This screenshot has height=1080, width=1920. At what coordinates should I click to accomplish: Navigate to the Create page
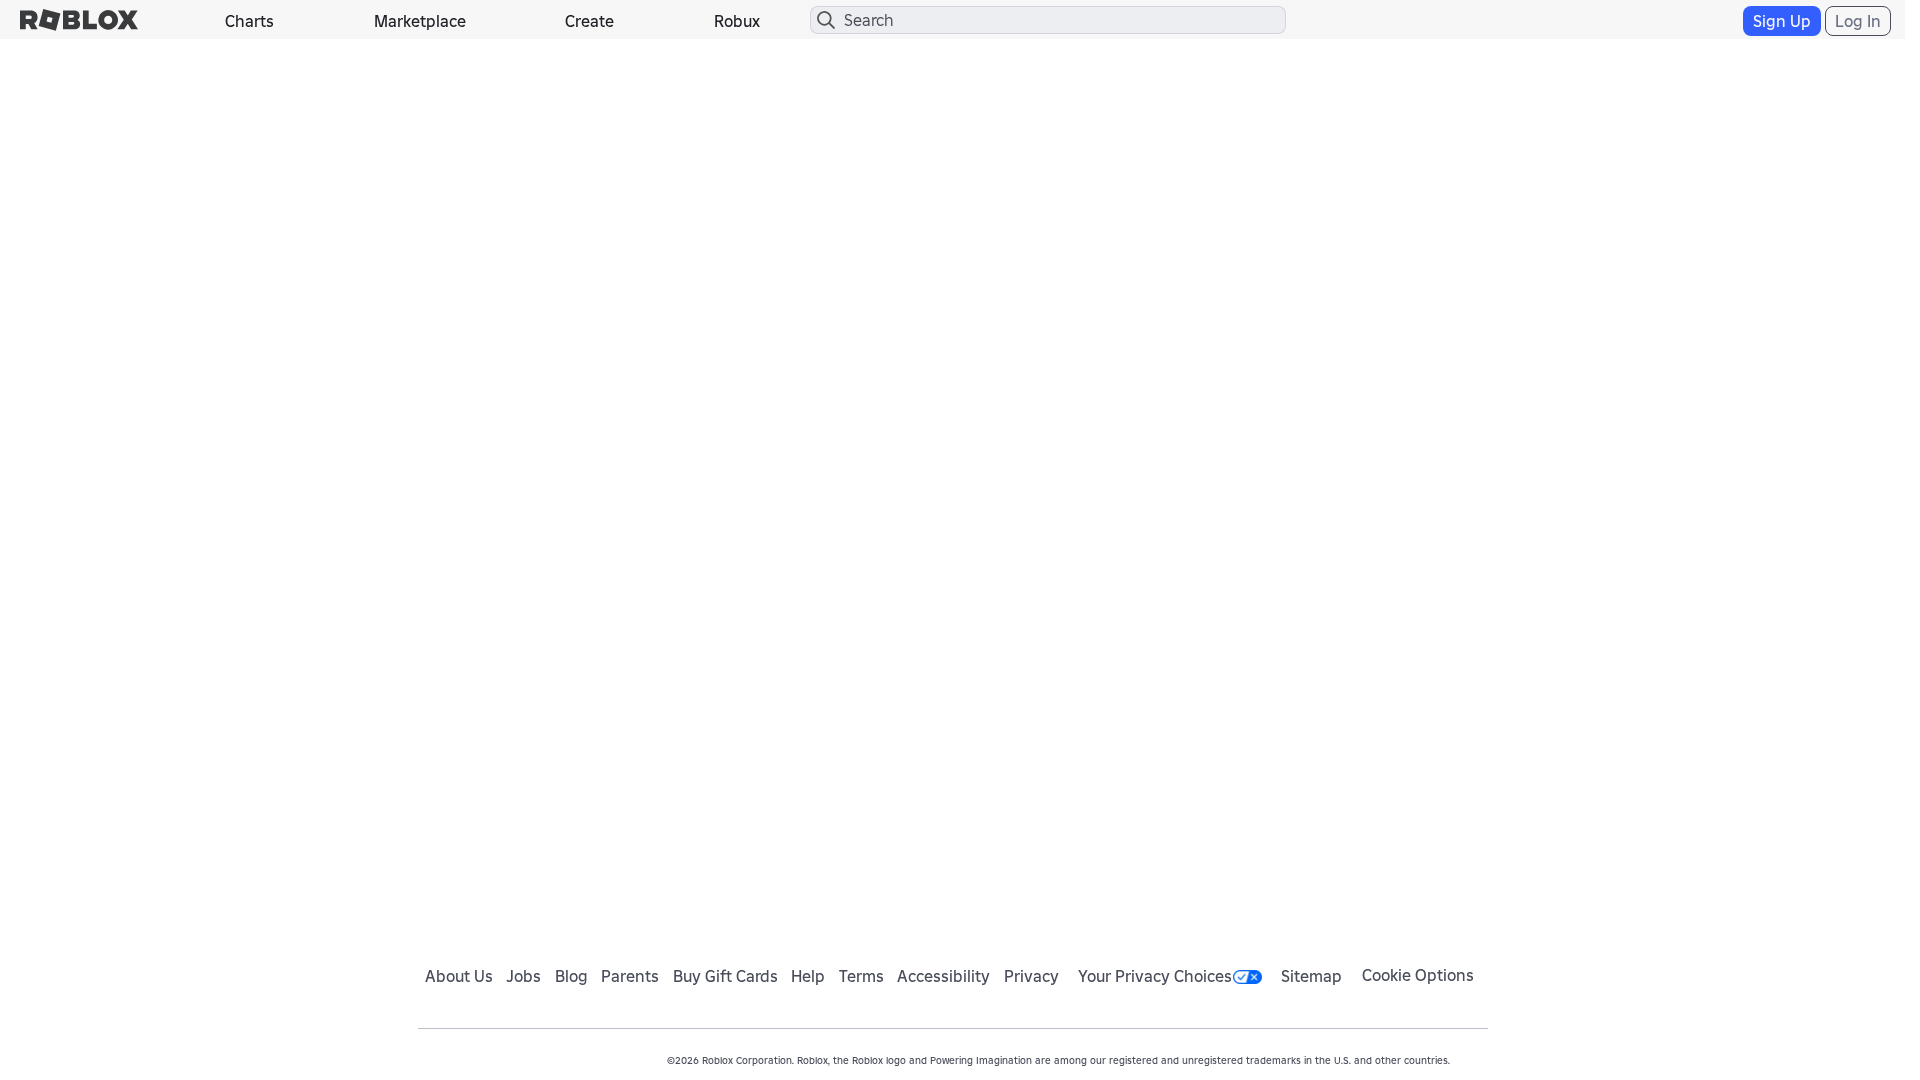tap(588, 21)
